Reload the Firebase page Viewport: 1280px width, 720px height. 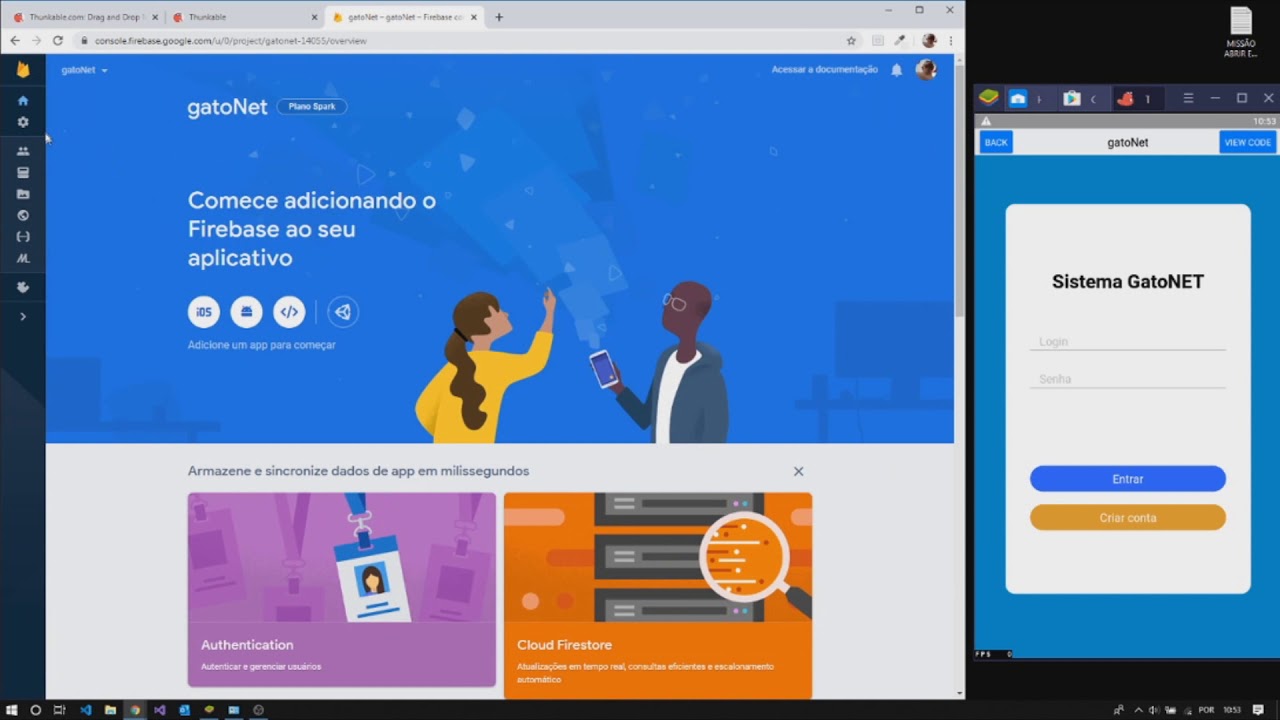coord(58,41)
